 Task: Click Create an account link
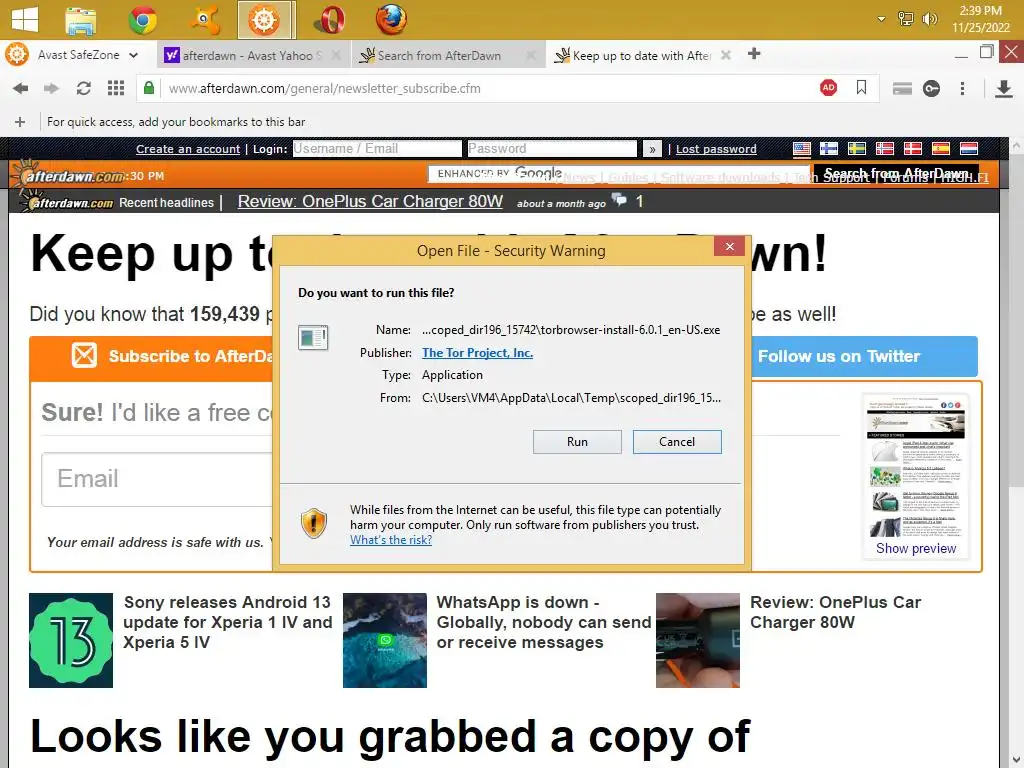coord(188,149)
